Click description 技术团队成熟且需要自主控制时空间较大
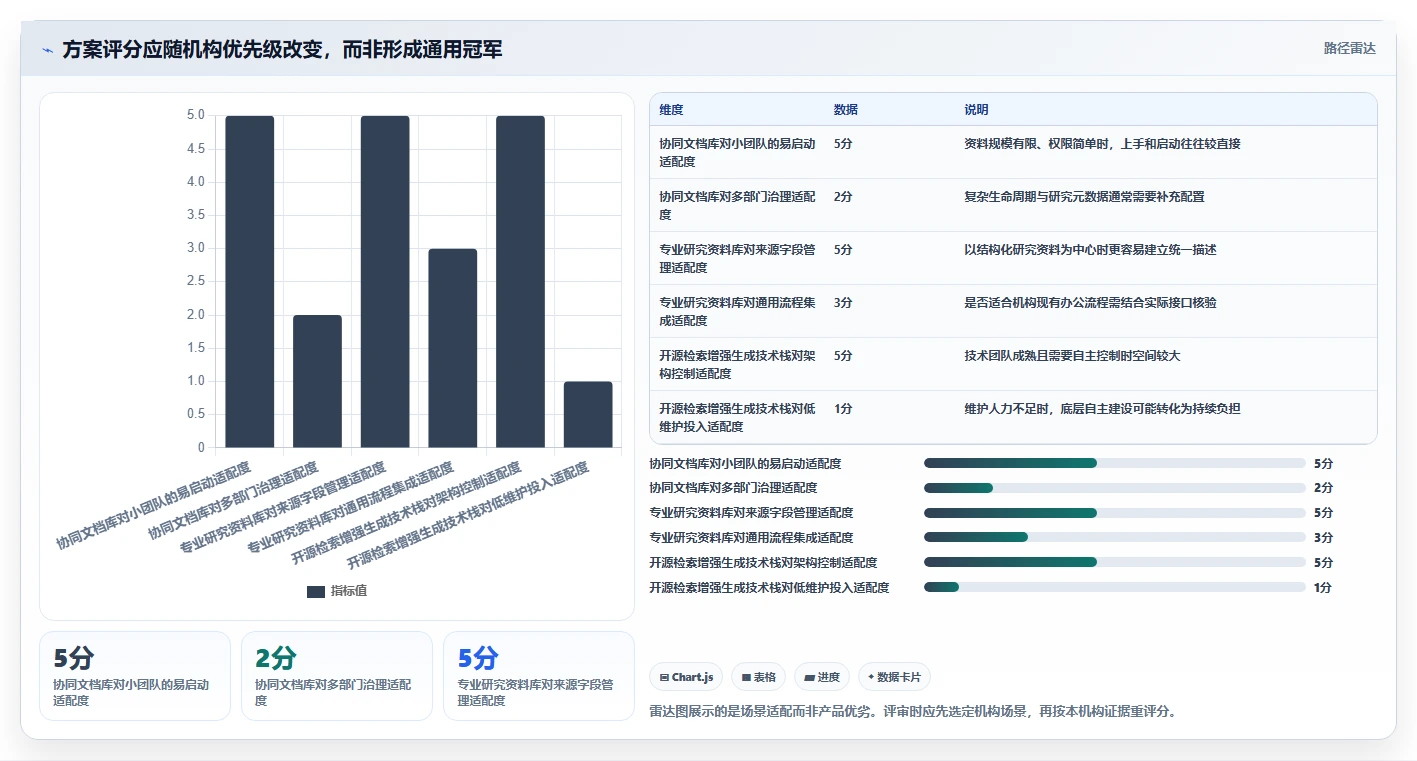 coord(1072,356)
